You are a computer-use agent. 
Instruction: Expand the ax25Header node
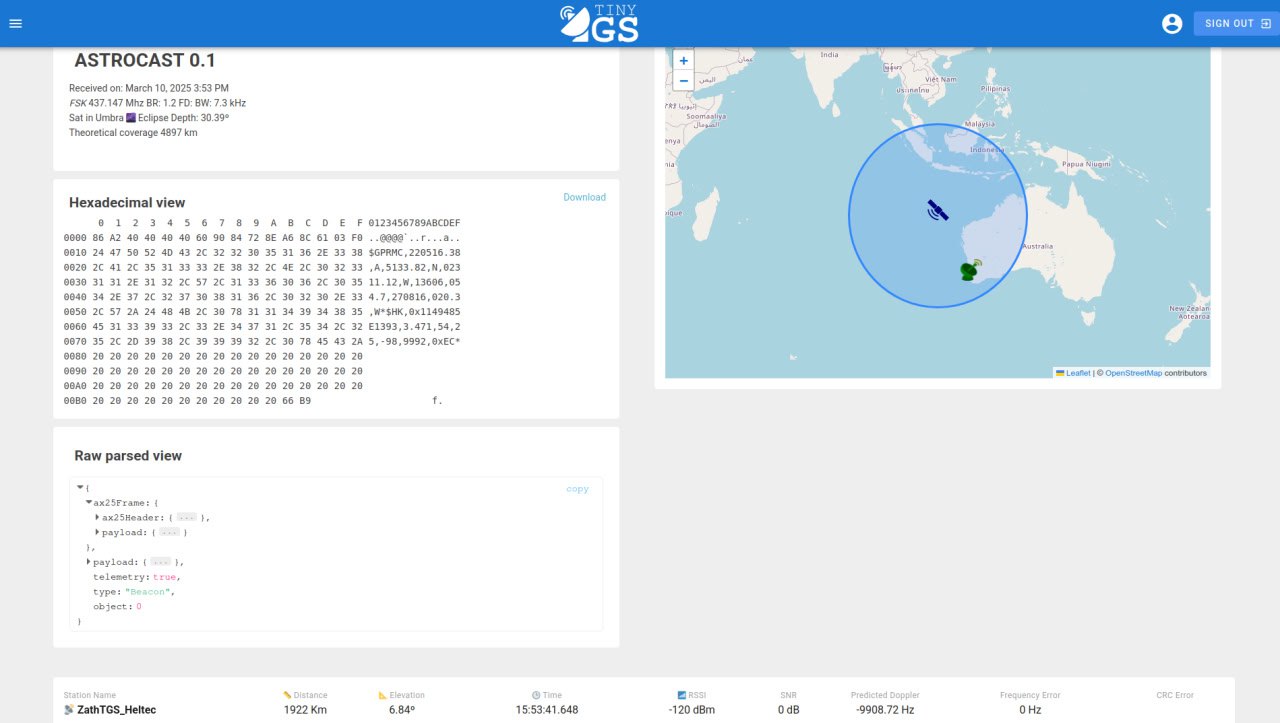(98, 517)
